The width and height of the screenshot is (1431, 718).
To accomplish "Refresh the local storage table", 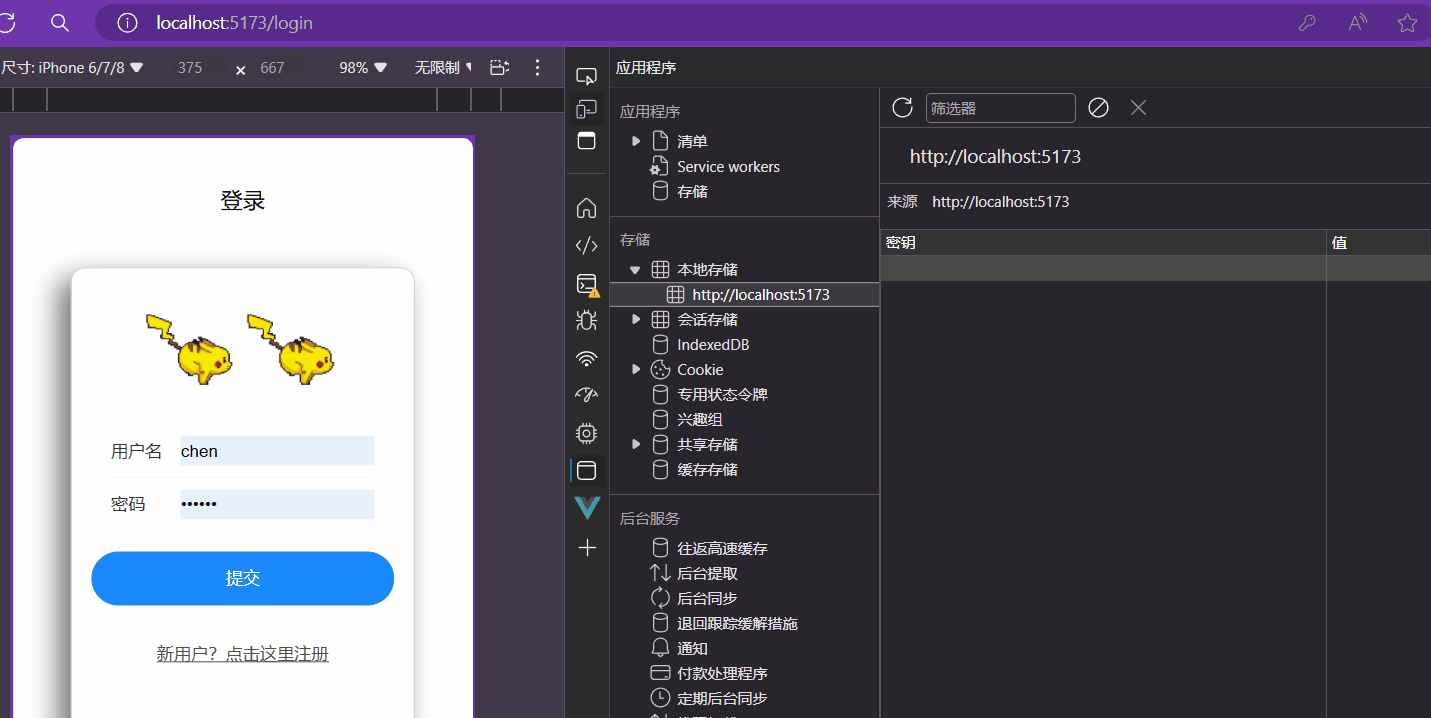I will (902, 108).
